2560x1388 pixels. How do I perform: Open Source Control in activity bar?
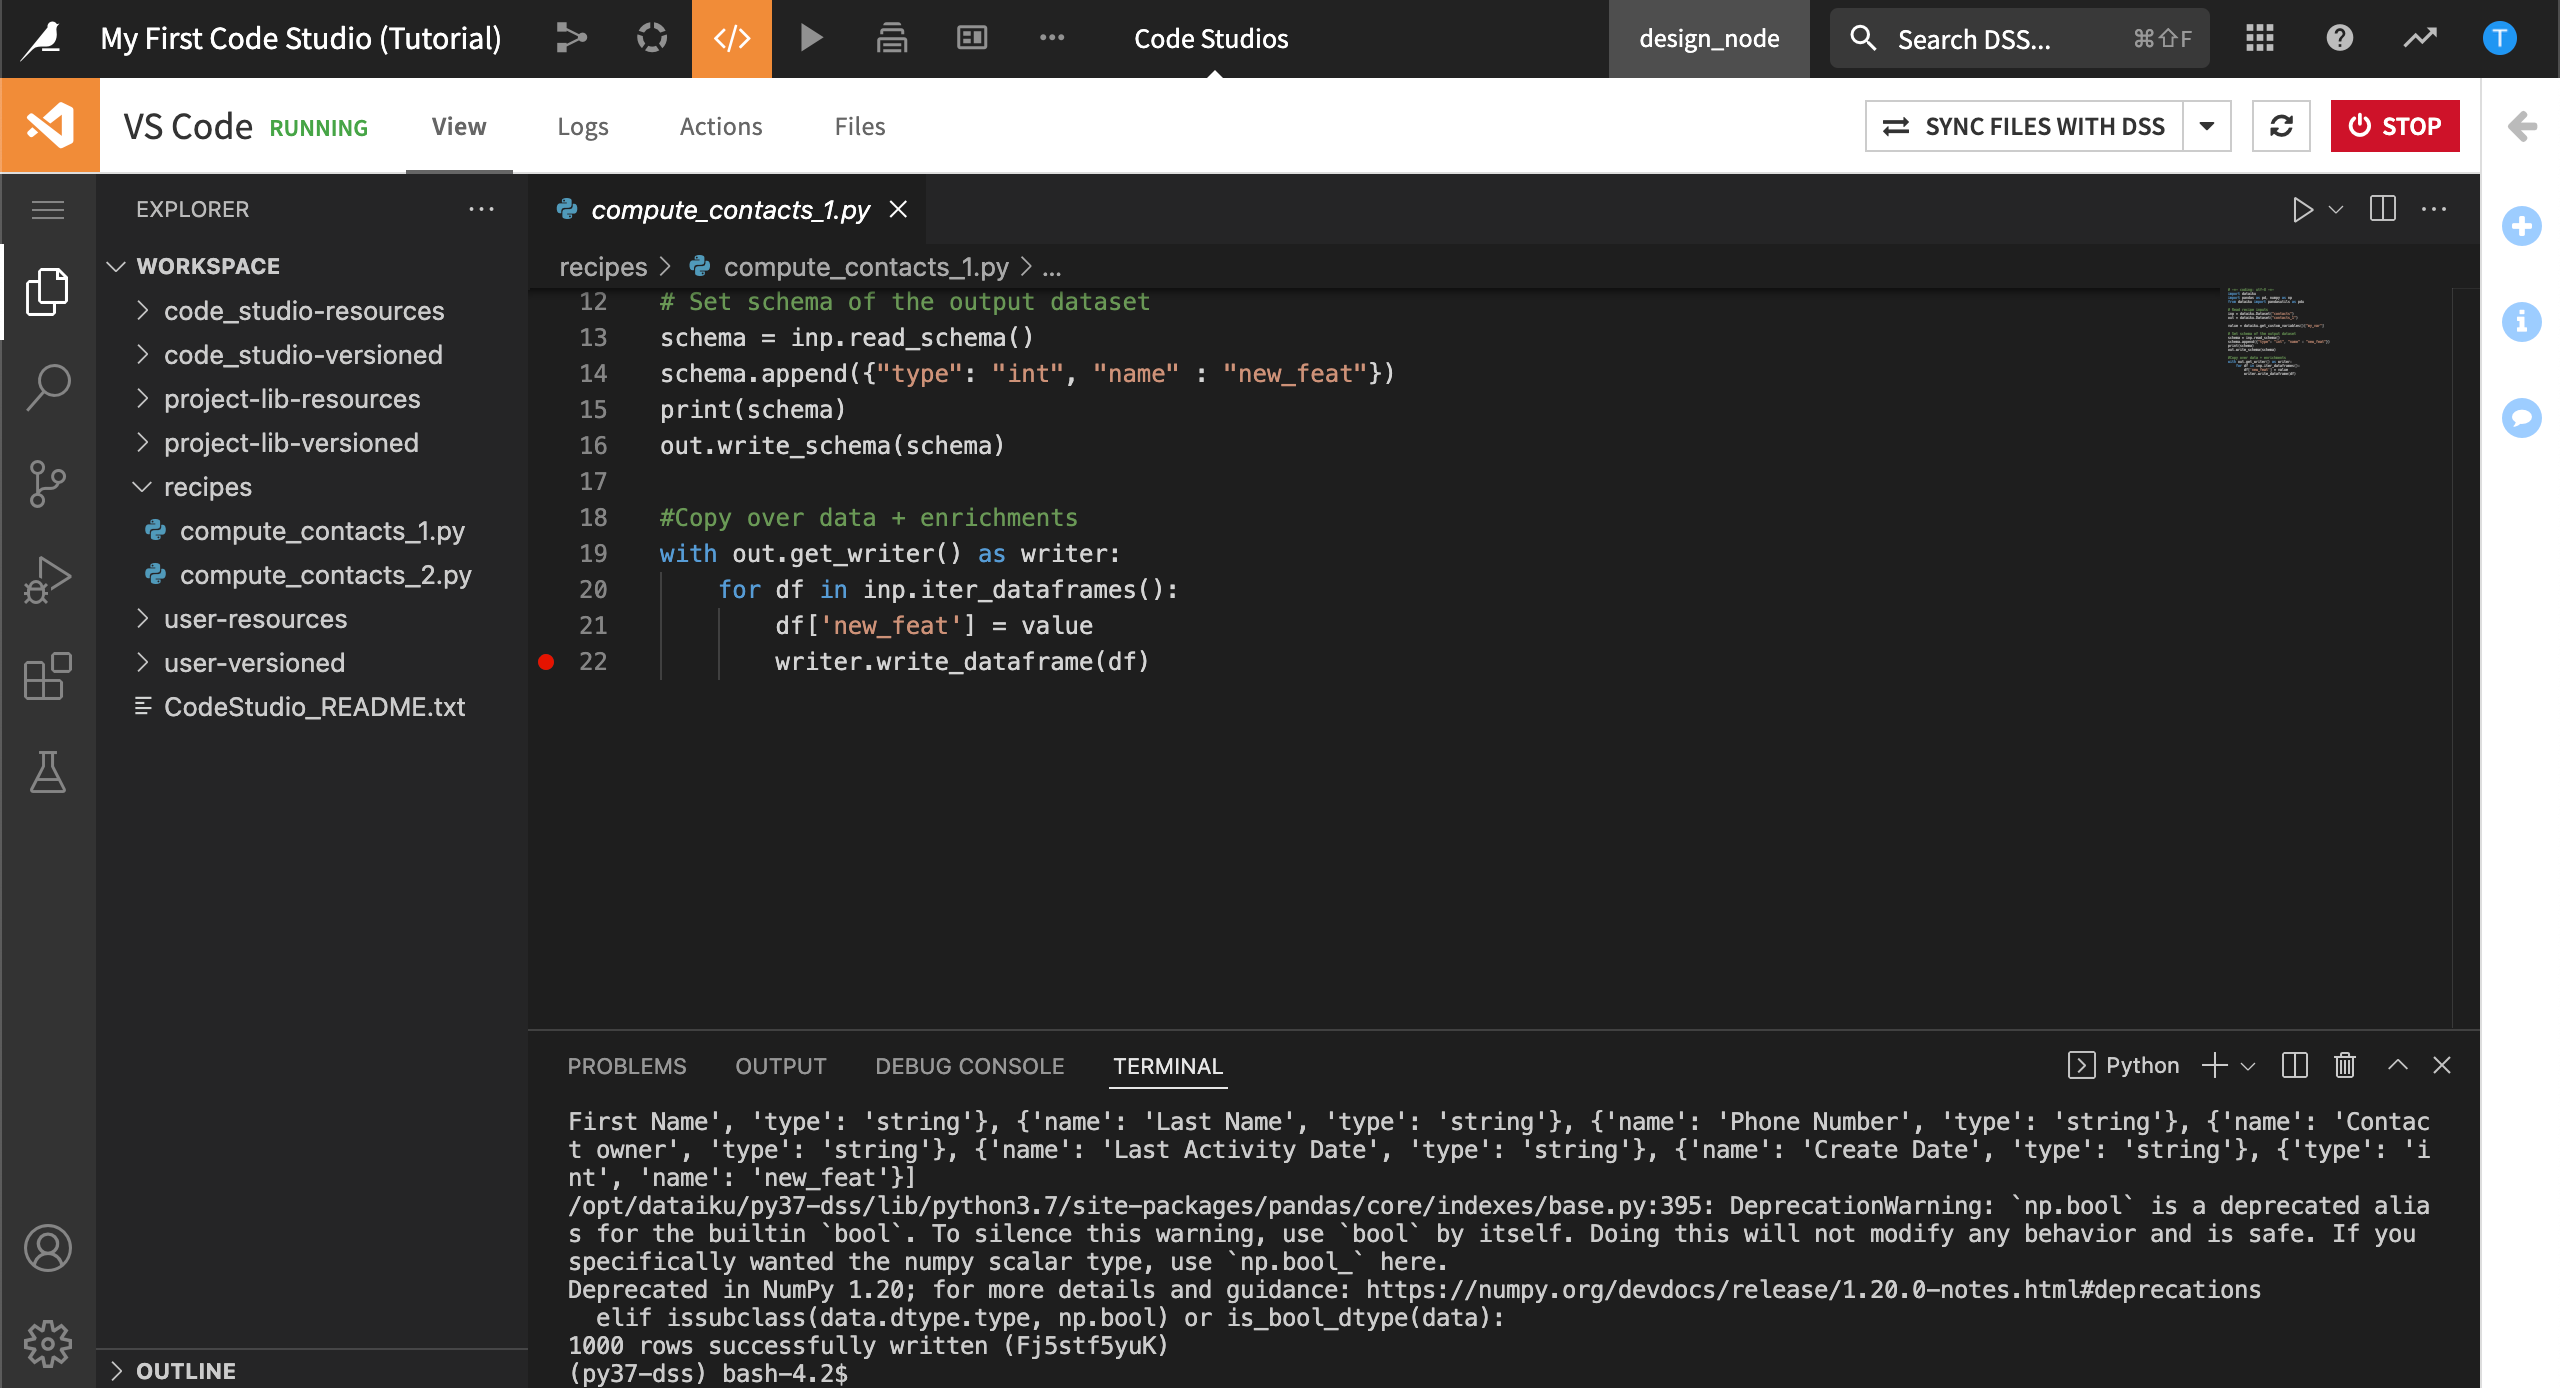tap(48, 483)
